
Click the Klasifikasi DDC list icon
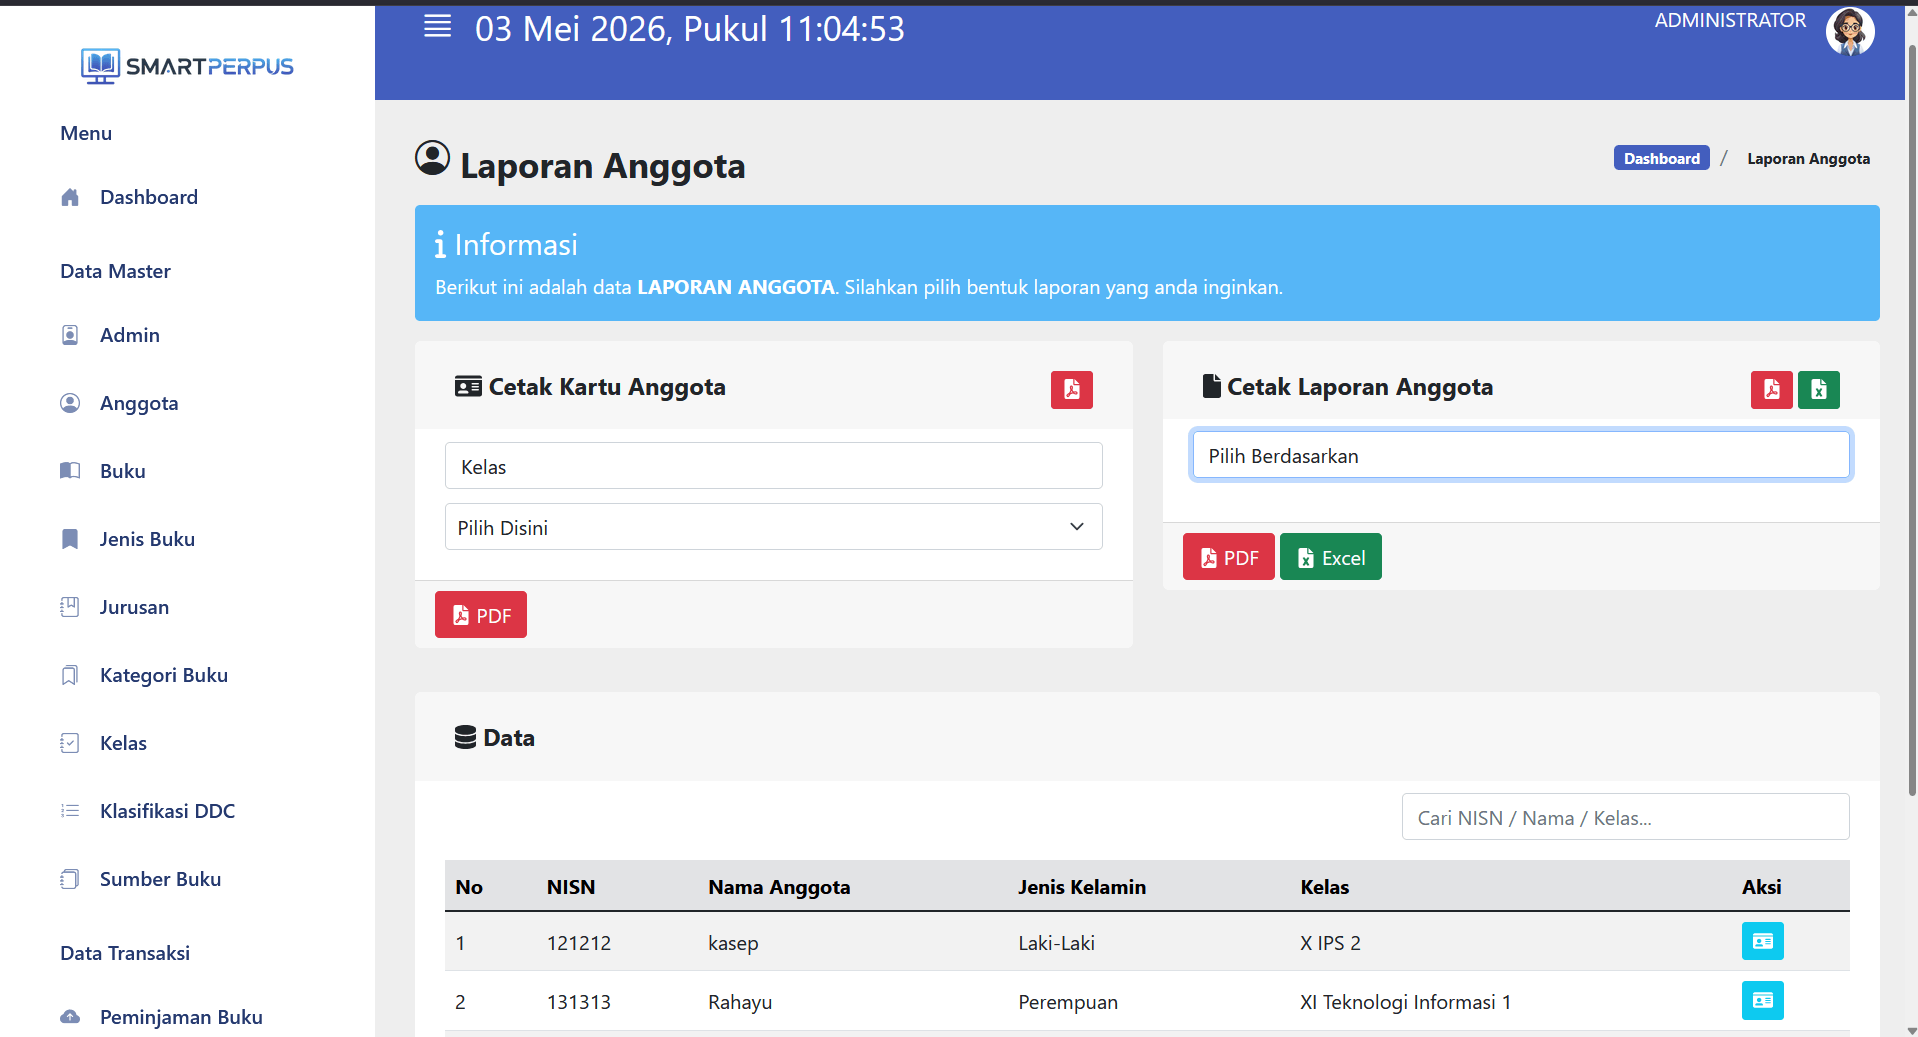point(70,811)
